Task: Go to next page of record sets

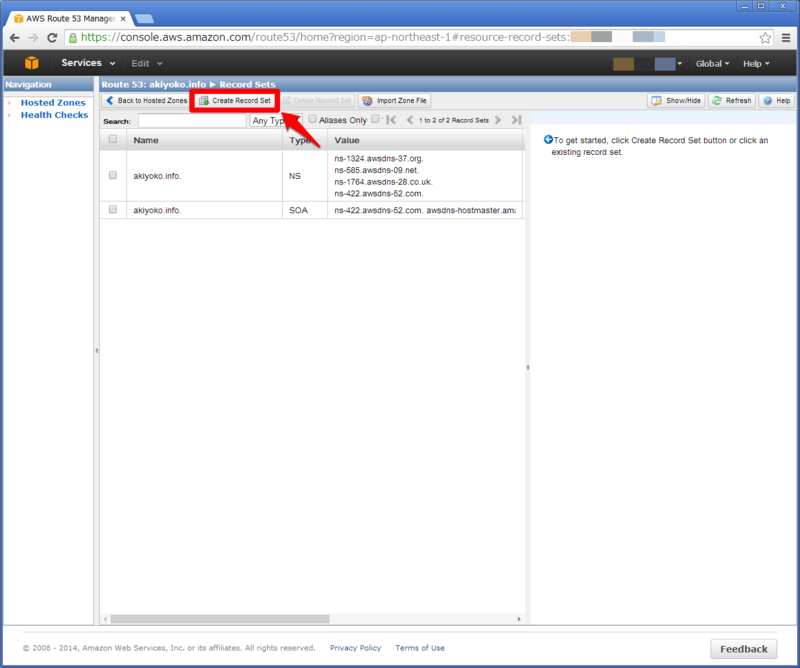Action: click(x=498, y=120)
